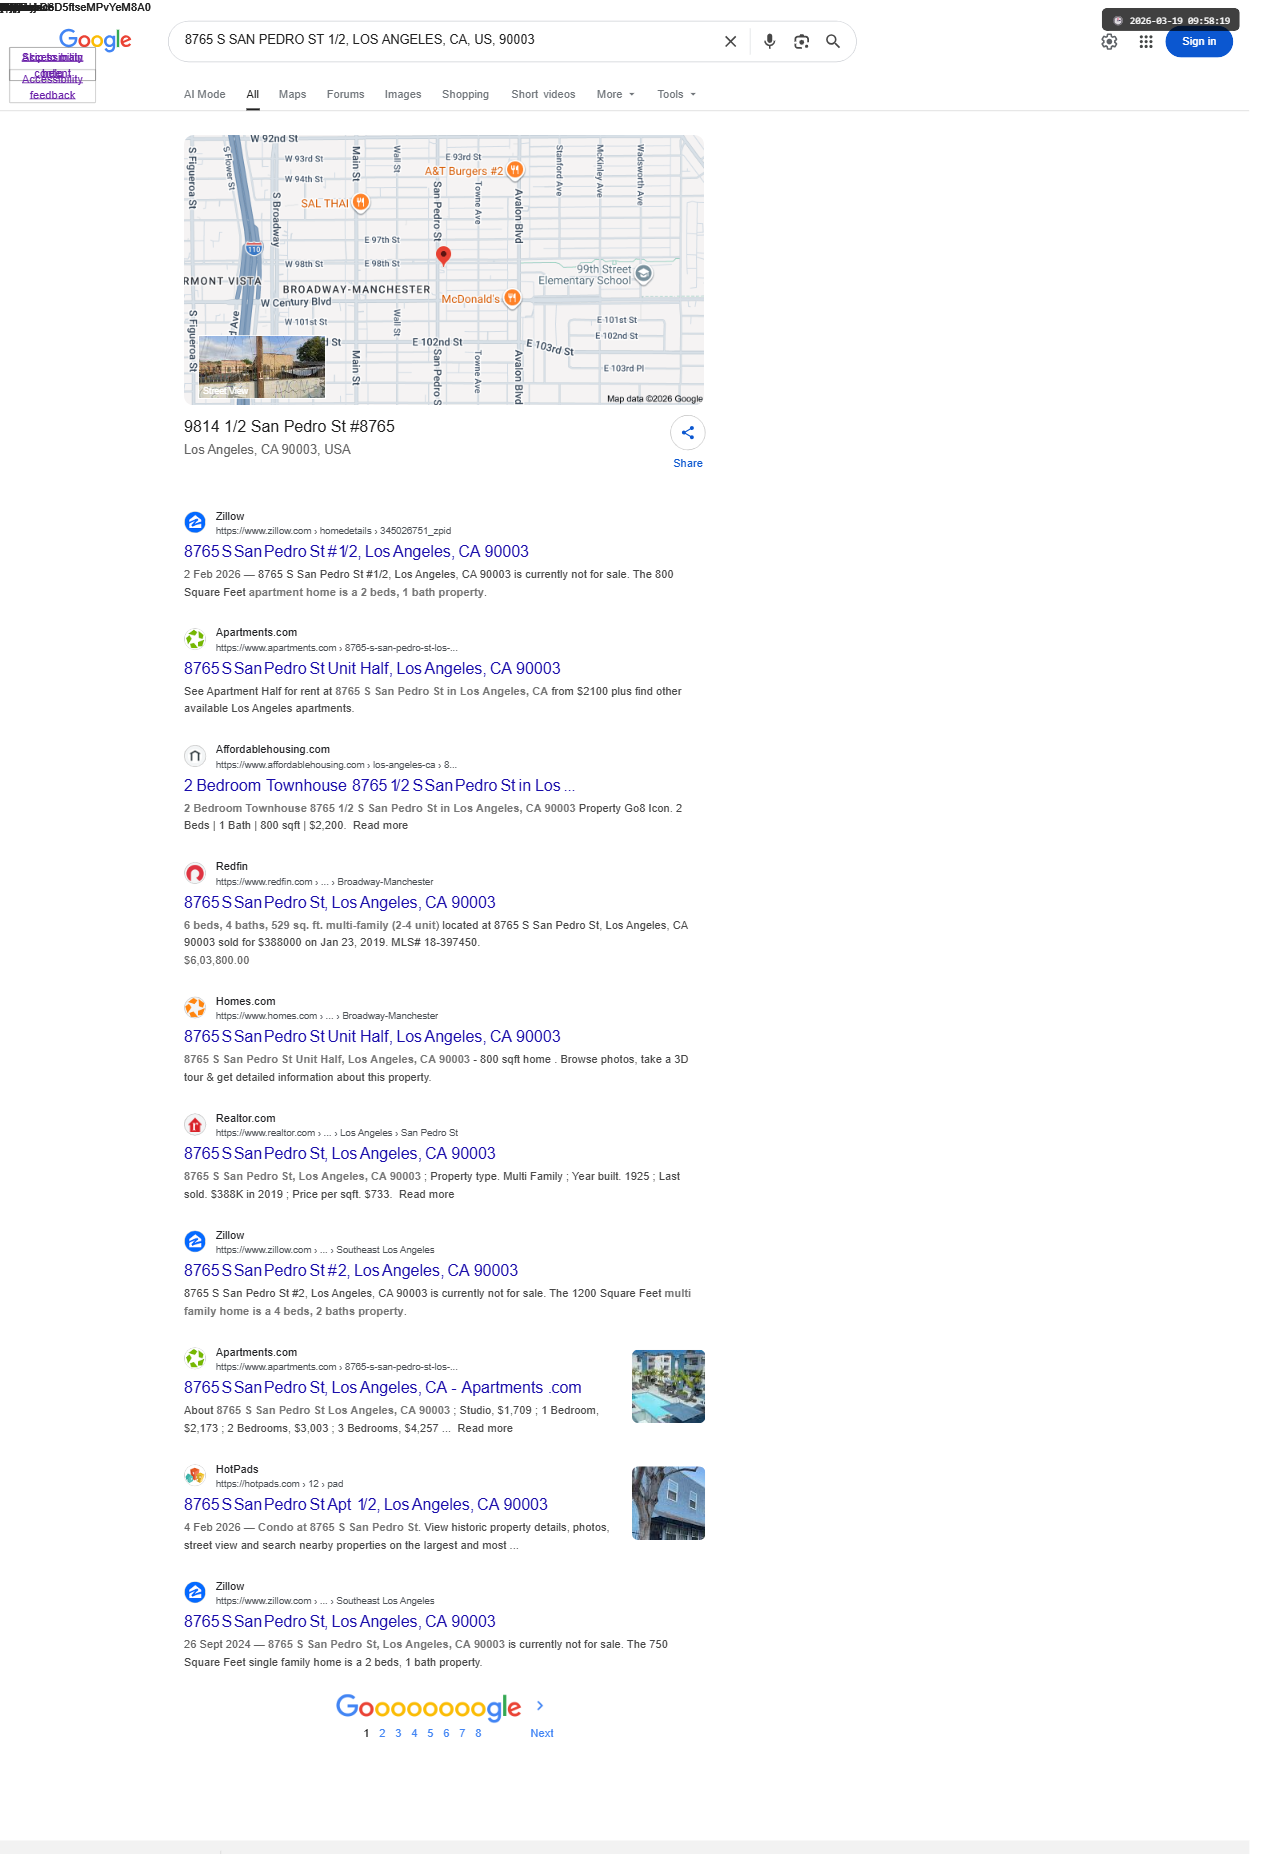Switch to the Short videos tab
This screenshot has height=1854, width=1264.
pyautogui.click(x=543, y=94)
